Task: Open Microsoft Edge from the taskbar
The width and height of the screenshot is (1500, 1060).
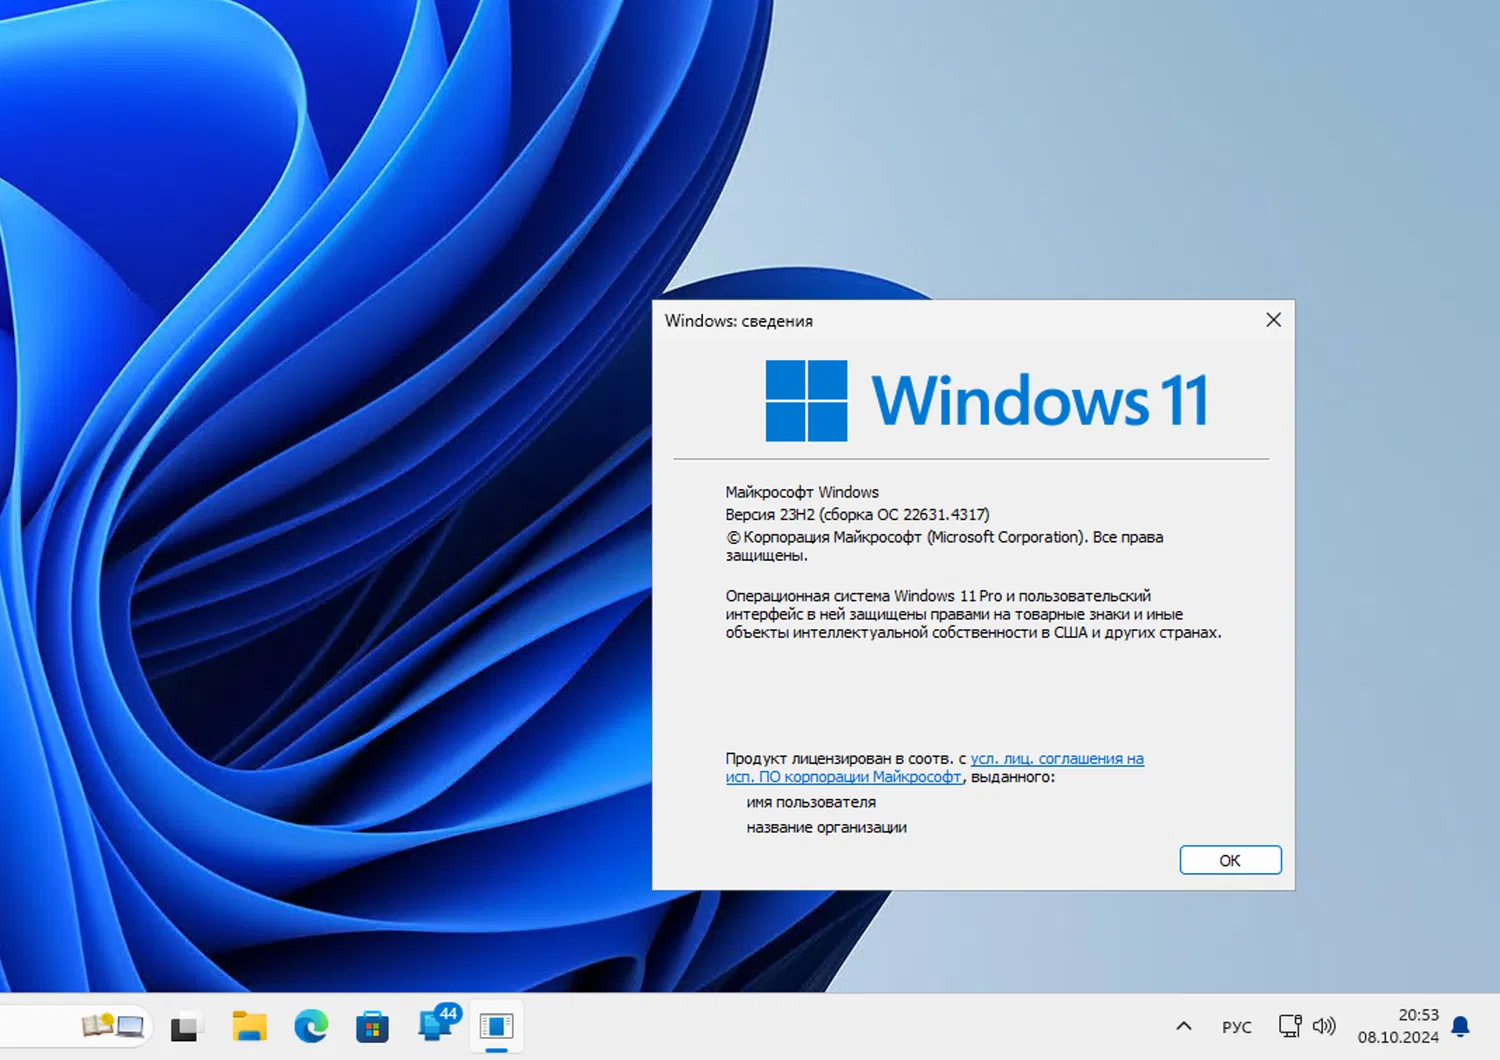Action: (x=311, y=1026)
